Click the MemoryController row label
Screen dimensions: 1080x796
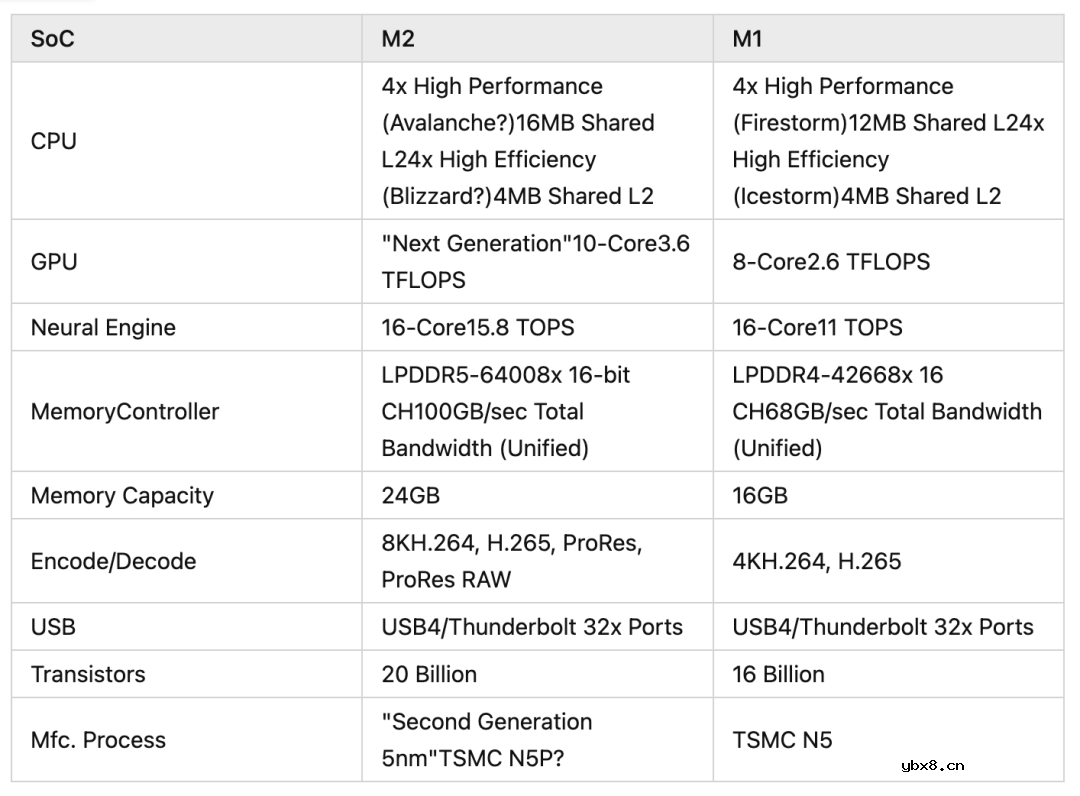pyautogui.click(x=125, y=411)
